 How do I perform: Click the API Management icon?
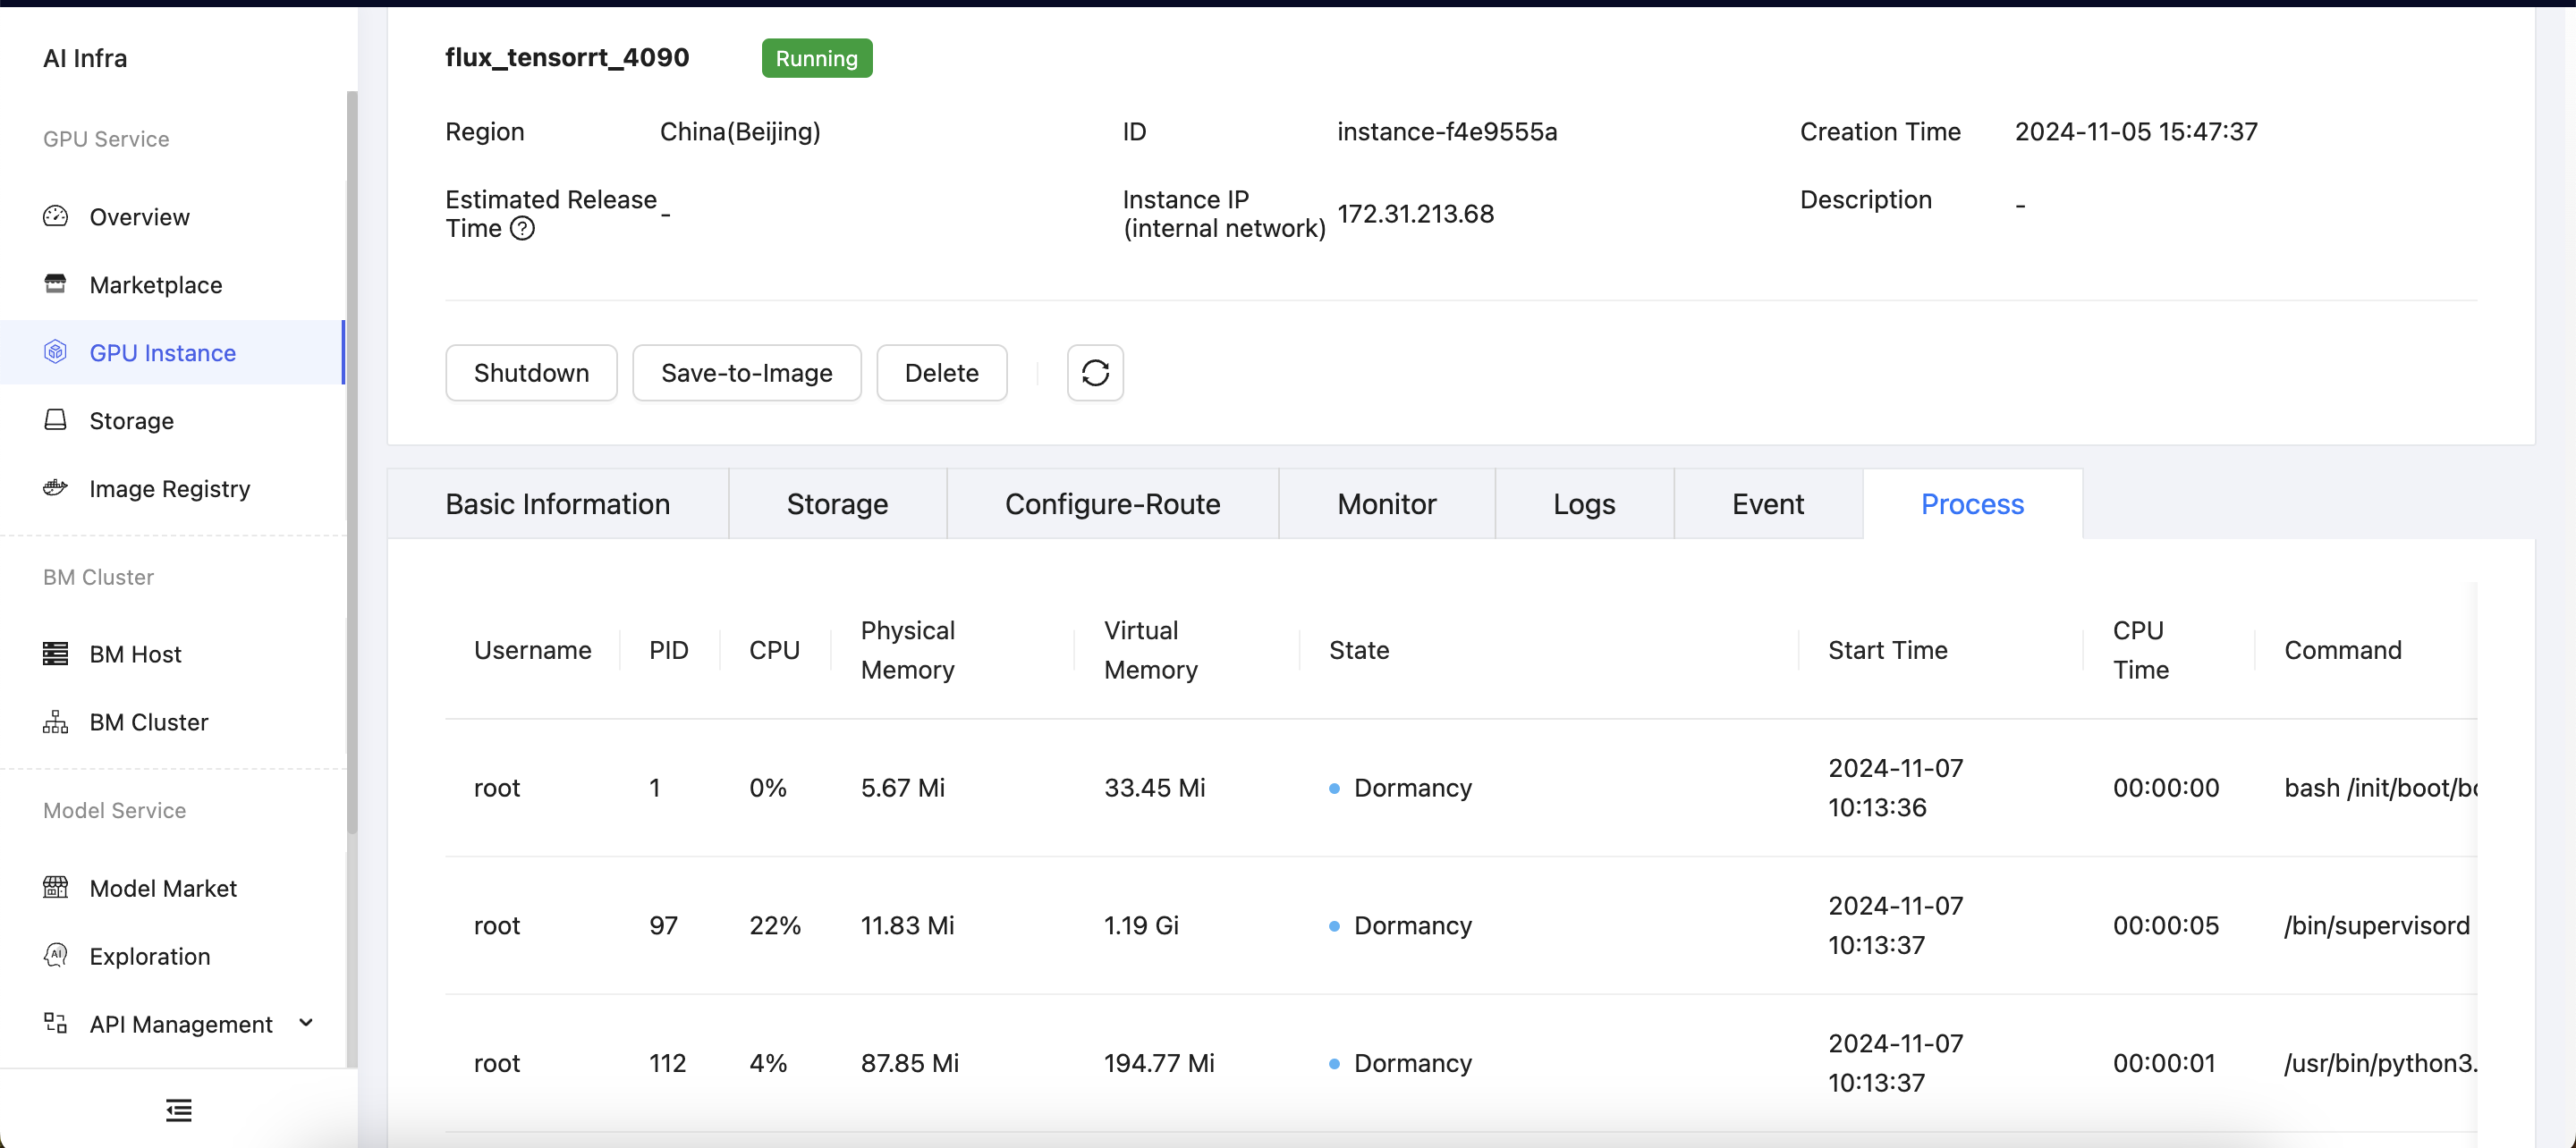55,1023
